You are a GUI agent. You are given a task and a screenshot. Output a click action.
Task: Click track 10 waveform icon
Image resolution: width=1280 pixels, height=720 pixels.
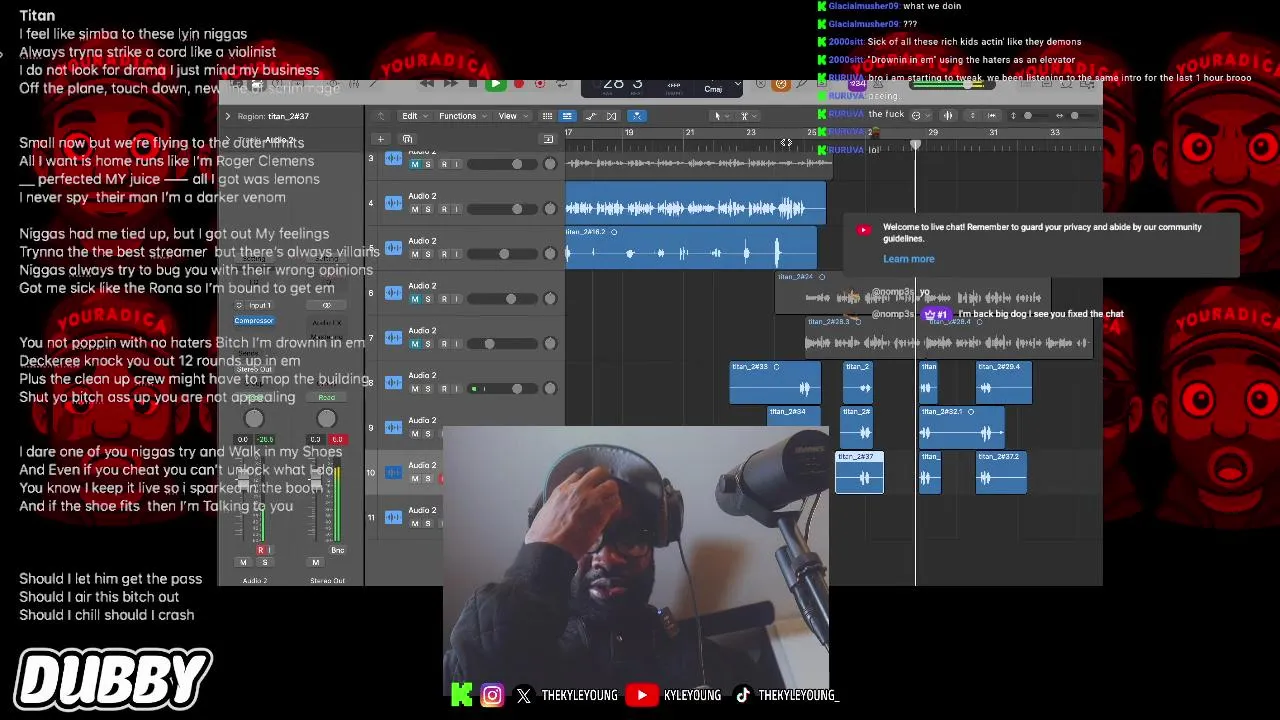(394, 472)
